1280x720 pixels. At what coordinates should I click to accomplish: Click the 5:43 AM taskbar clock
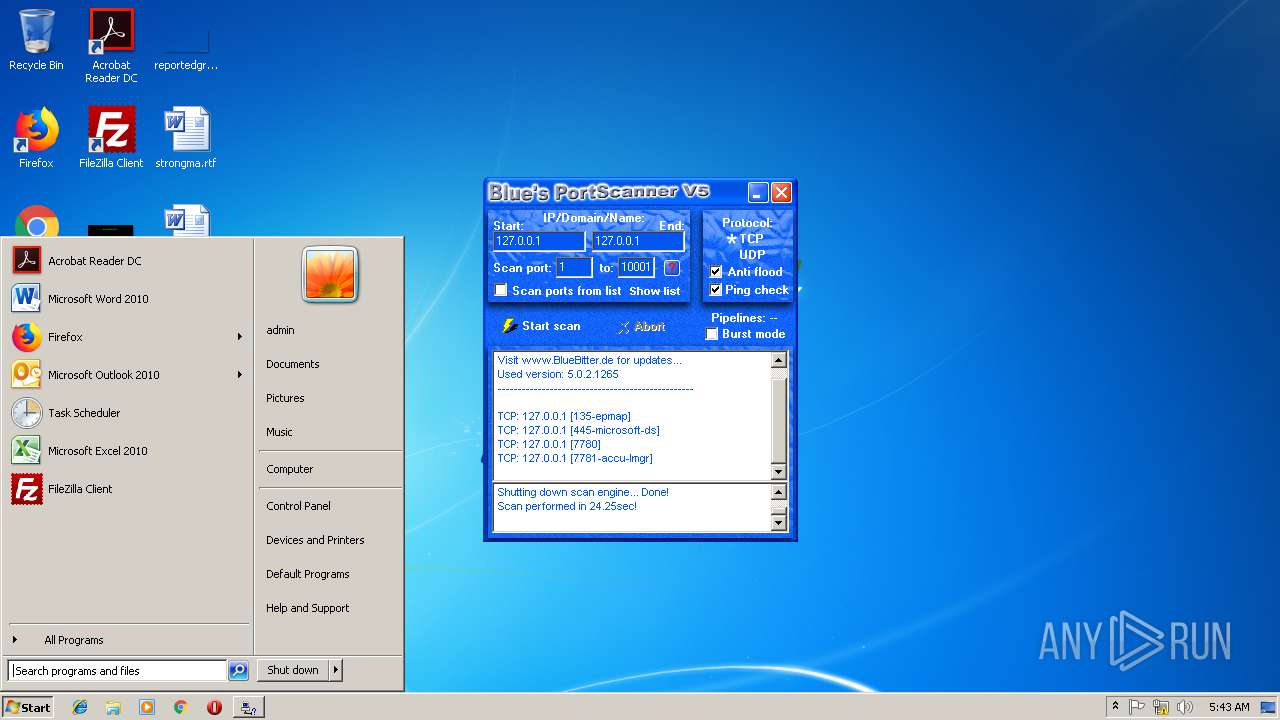click(x=1228, y=707)
